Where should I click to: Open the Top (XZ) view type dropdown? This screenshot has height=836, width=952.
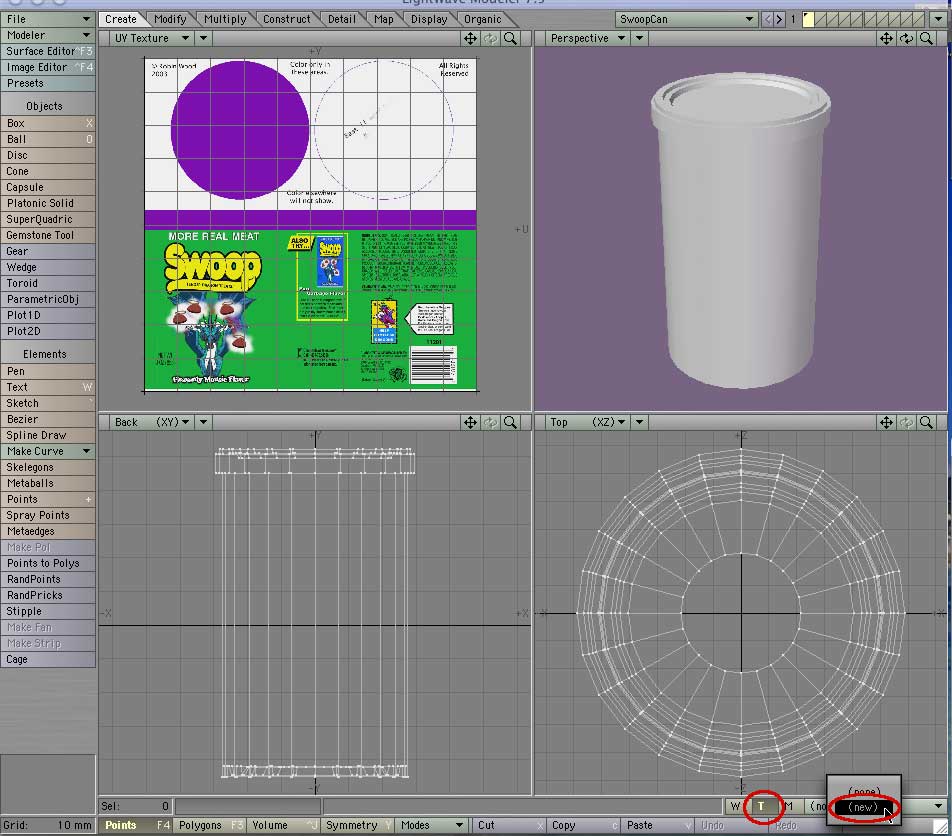click(x=587, y=422)
